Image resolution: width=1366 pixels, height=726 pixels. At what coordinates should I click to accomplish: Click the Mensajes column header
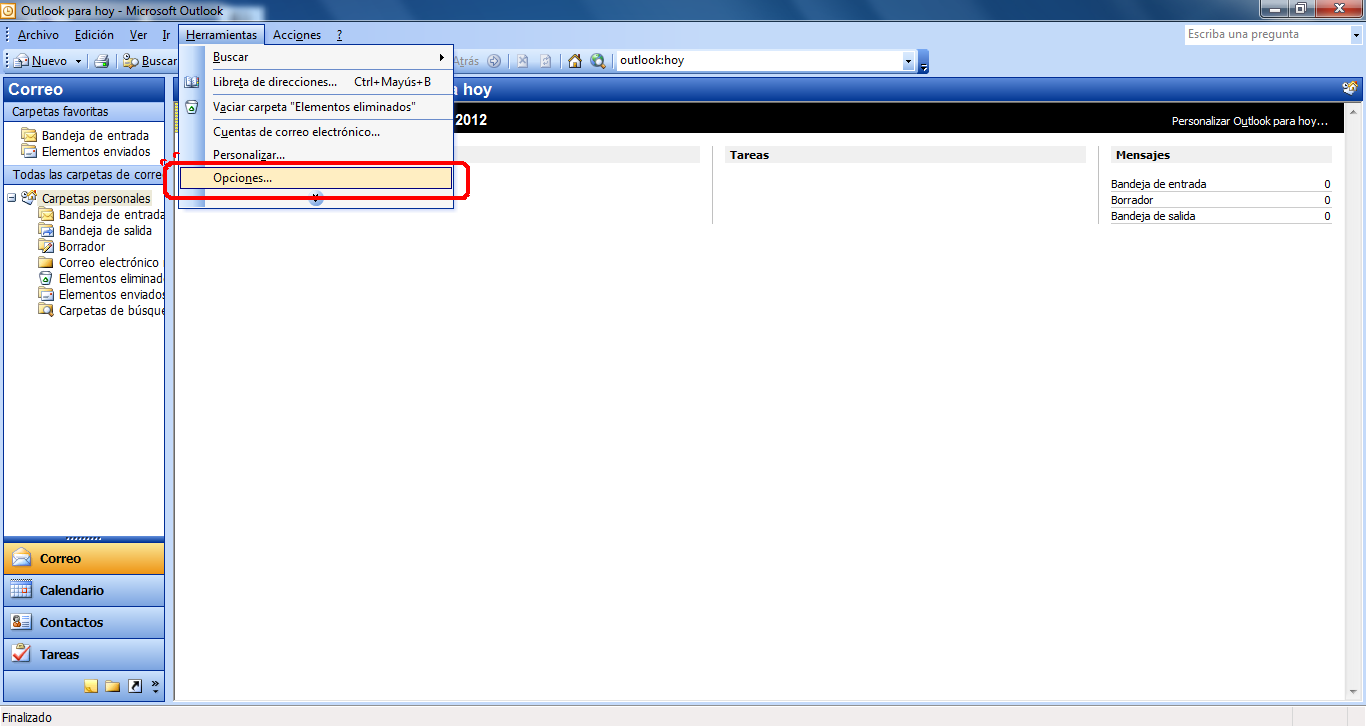[x=1221, y=155]
